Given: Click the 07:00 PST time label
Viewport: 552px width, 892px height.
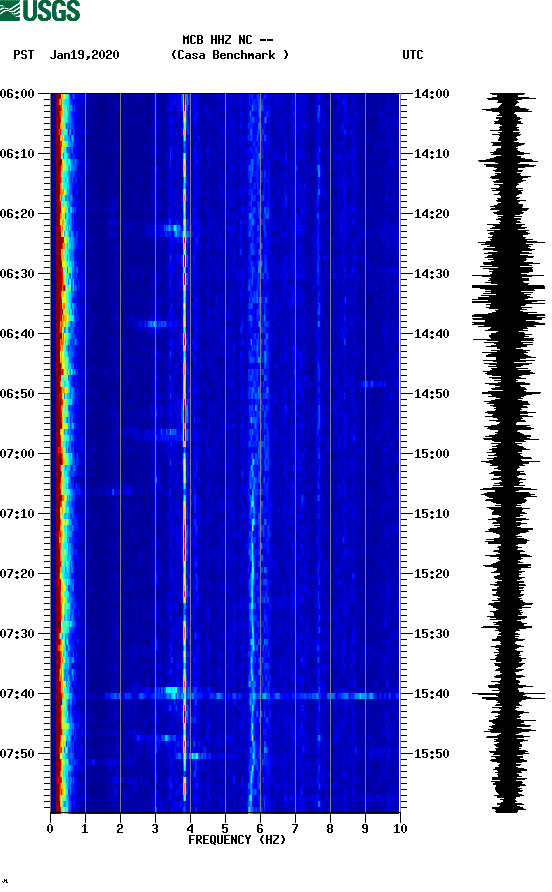Looking at the screenshot, I should click(x=17, y=454).
